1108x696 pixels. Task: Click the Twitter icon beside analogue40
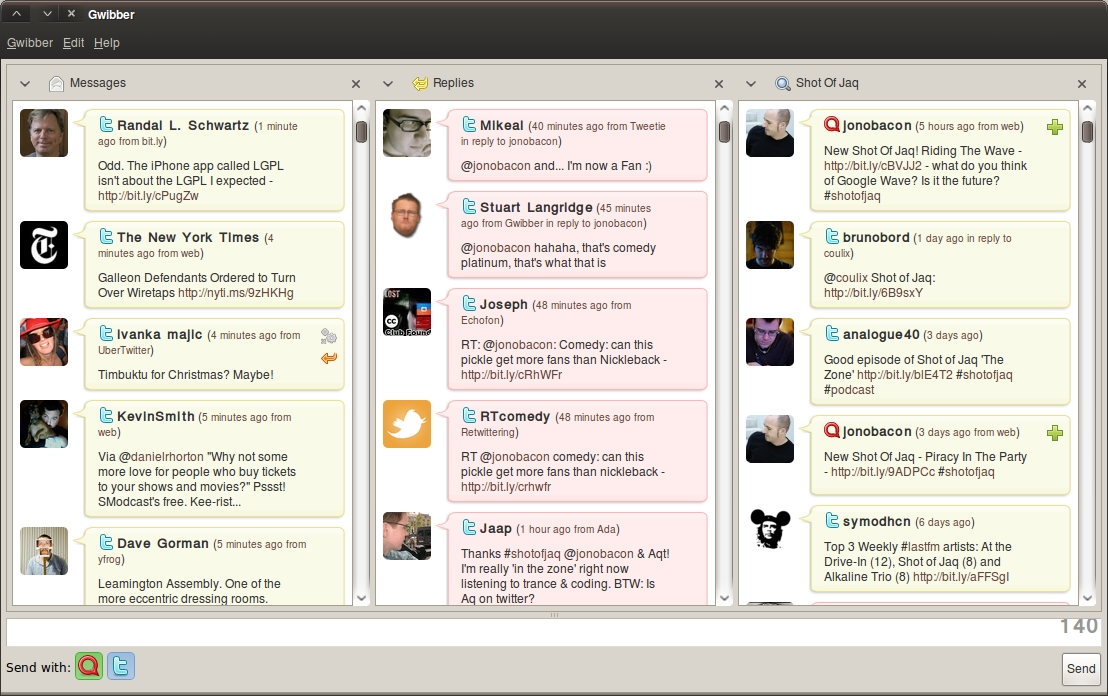pos(832,333)
